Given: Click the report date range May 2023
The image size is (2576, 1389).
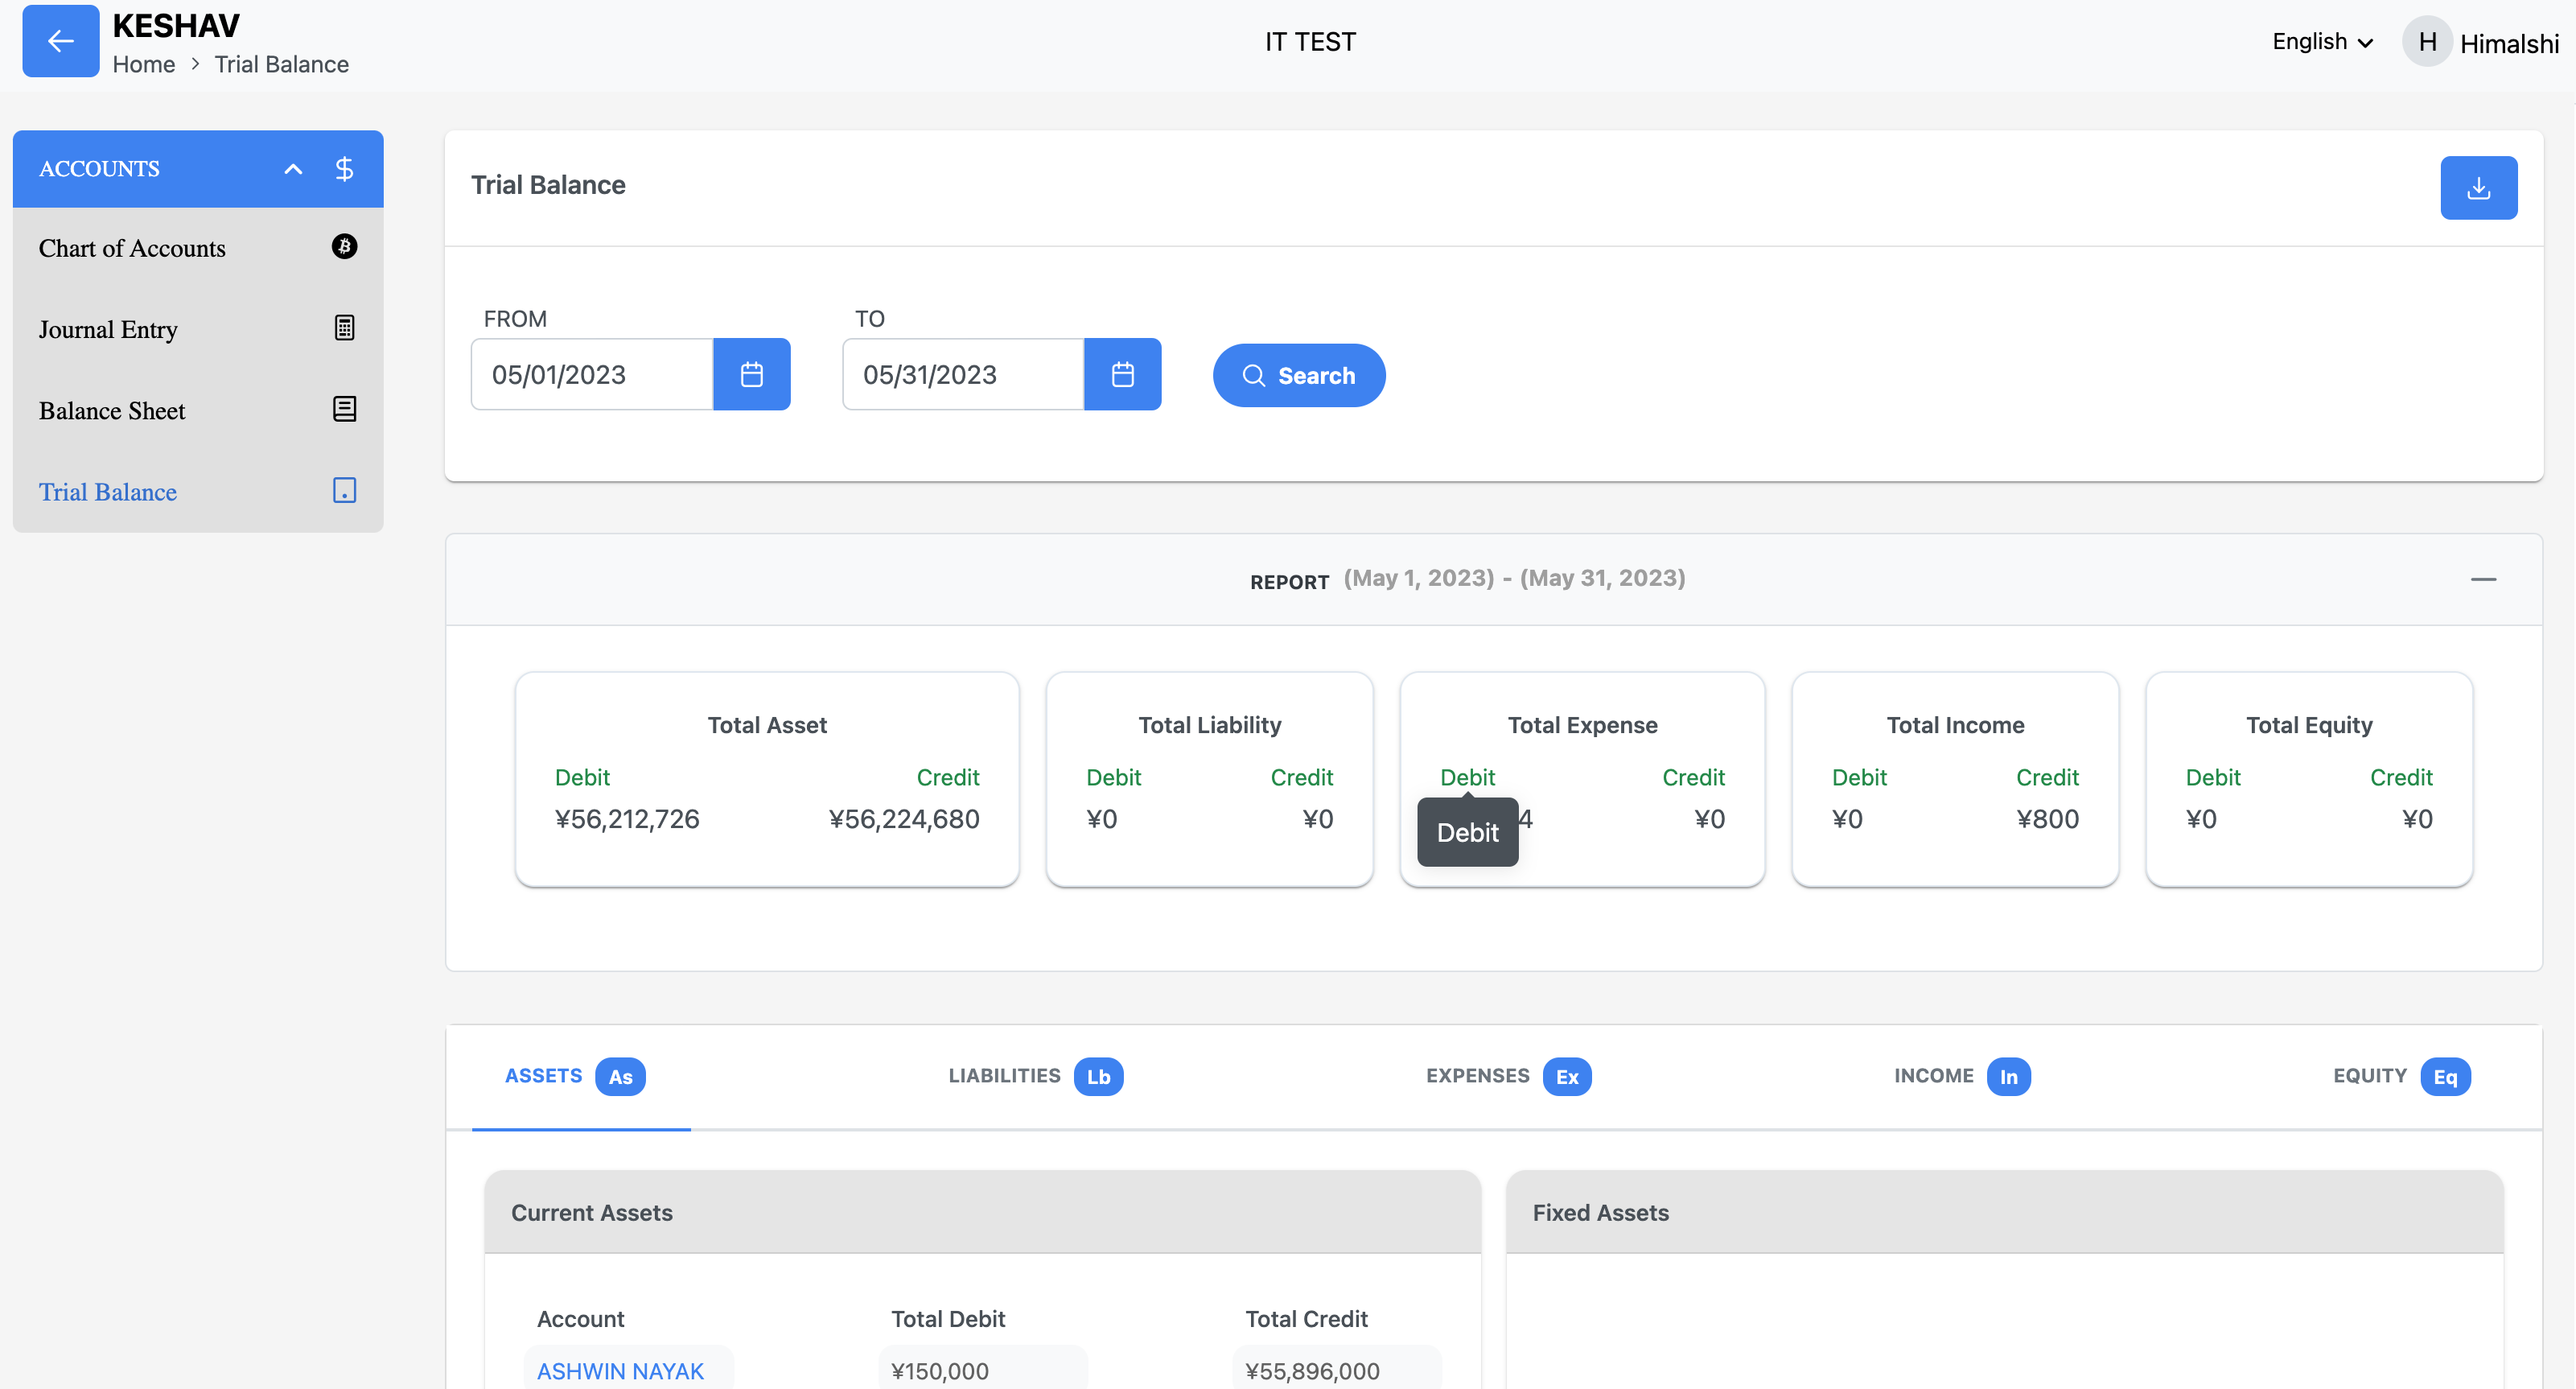Looking at the screenshot, I should [x=1514, y=578].
